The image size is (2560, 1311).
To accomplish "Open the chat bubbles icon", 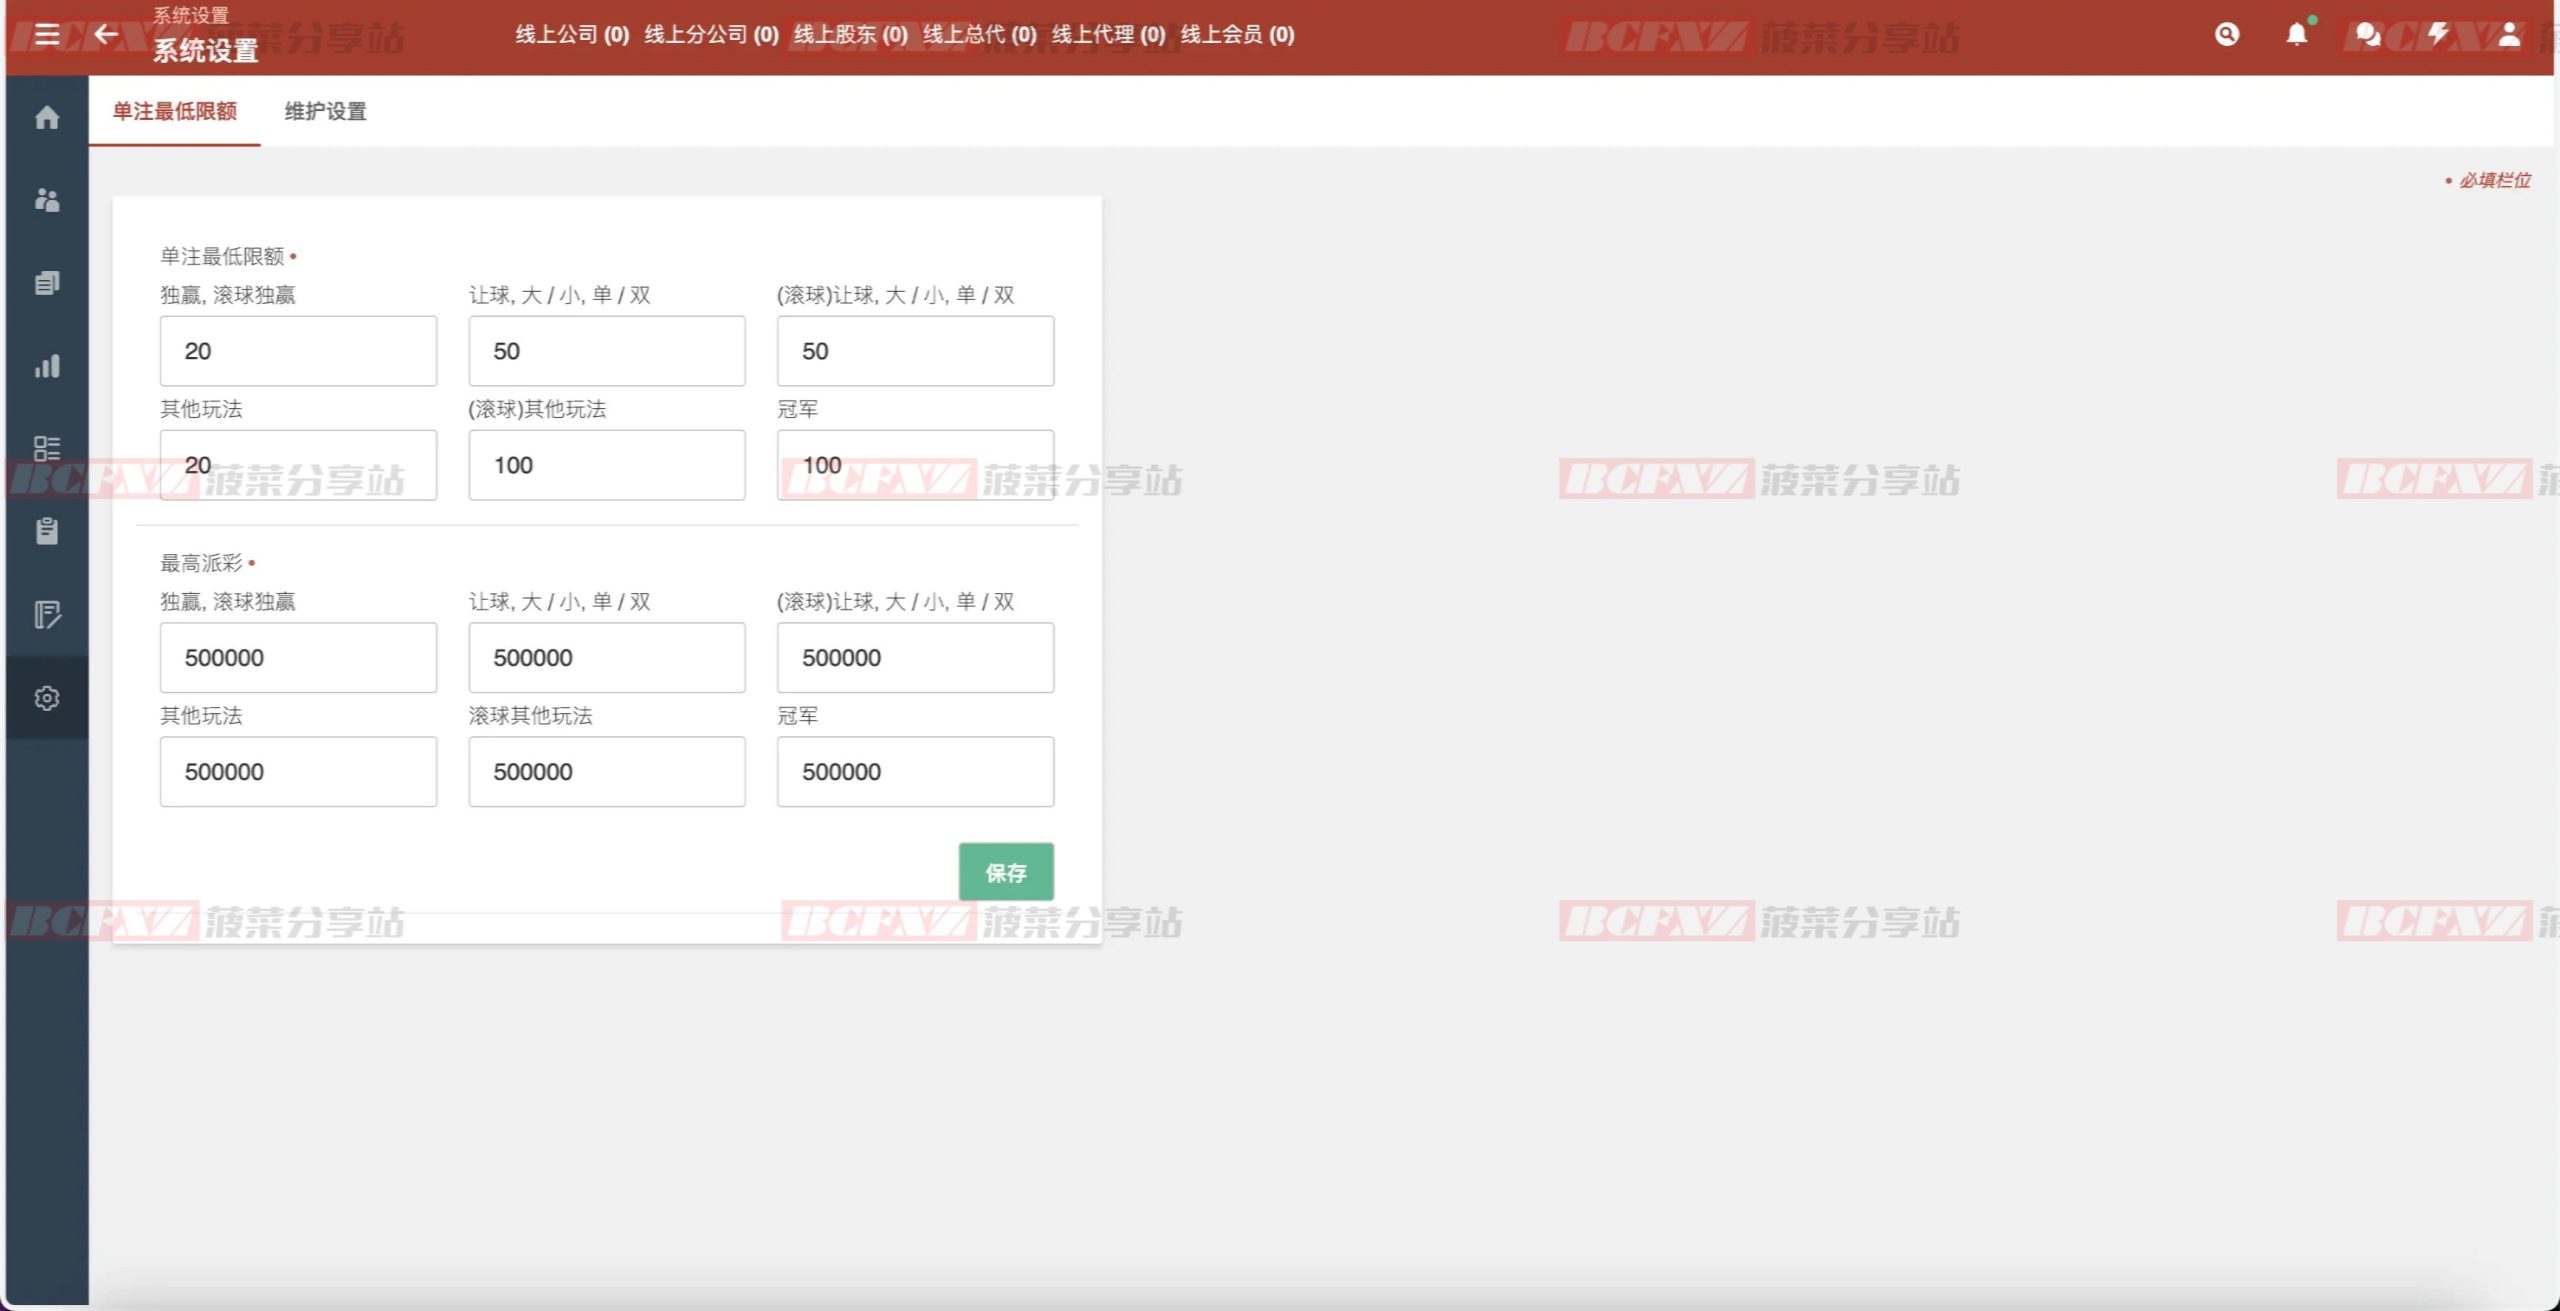I will point(2367,35).
